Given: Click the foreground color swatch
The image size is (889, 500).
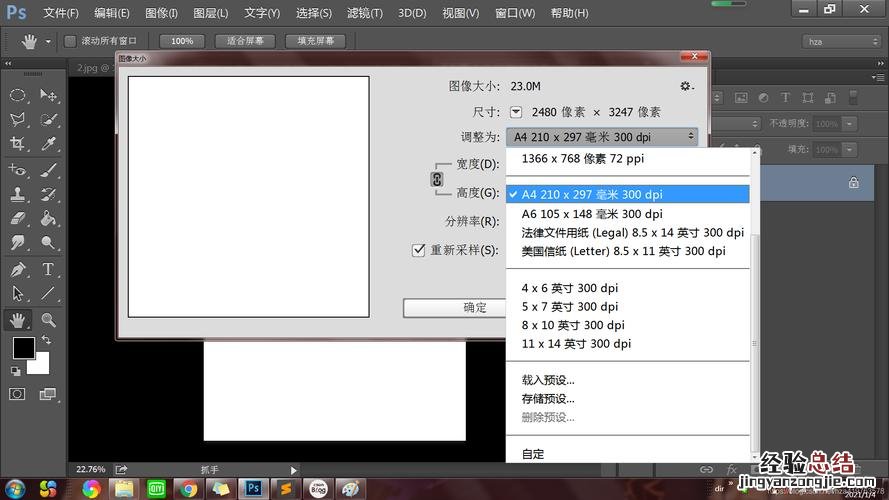Looking at the screenshot, I should coord(22,348).
